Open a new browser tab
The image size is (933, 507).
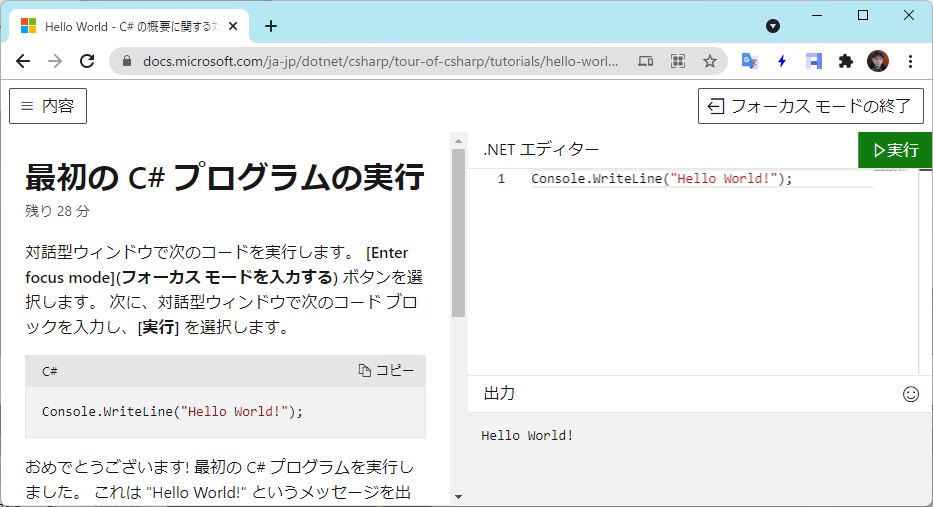[x=271, y=26]
